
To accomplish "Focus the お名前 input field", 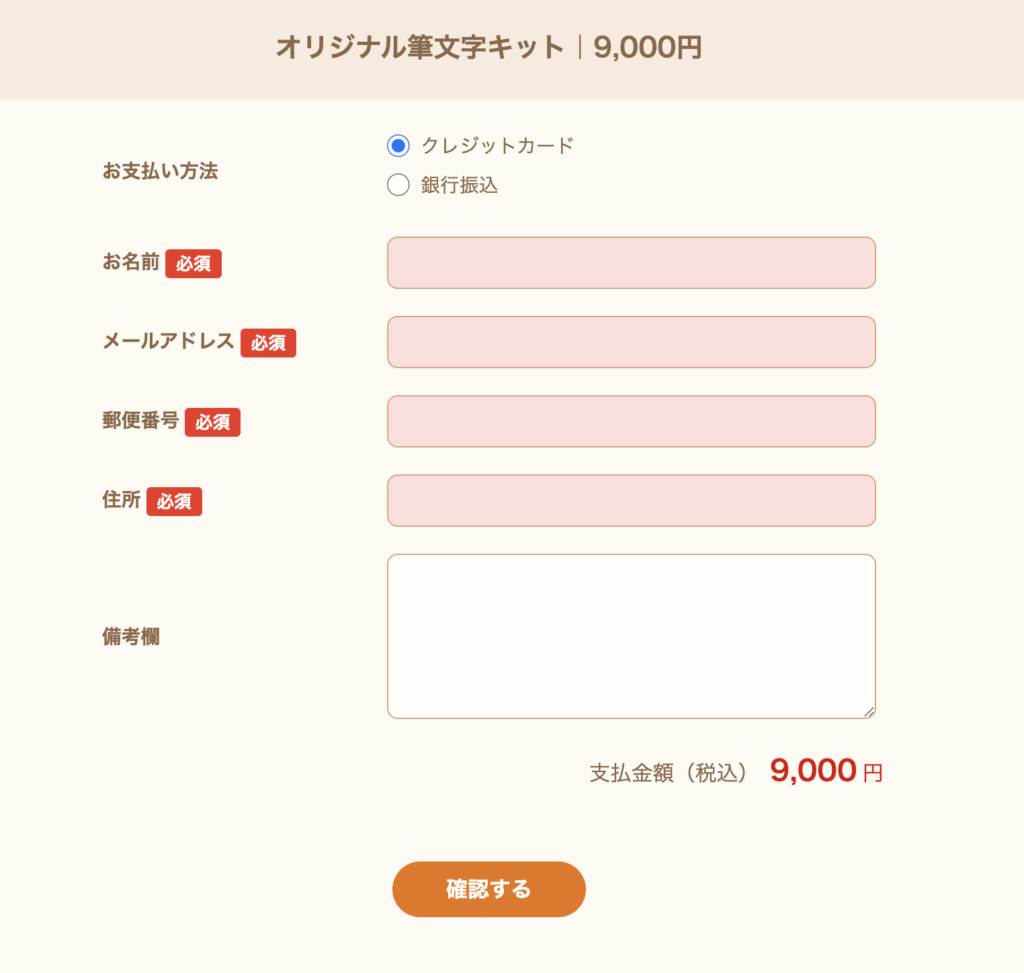I will tap(631, 263).
